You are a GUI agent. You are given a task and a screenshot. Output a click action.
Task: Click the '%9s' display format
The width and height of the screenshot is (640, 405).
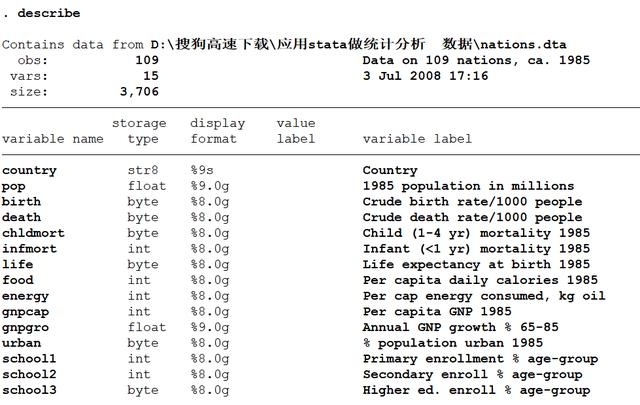pyautogui.click(x=202, y=170)
